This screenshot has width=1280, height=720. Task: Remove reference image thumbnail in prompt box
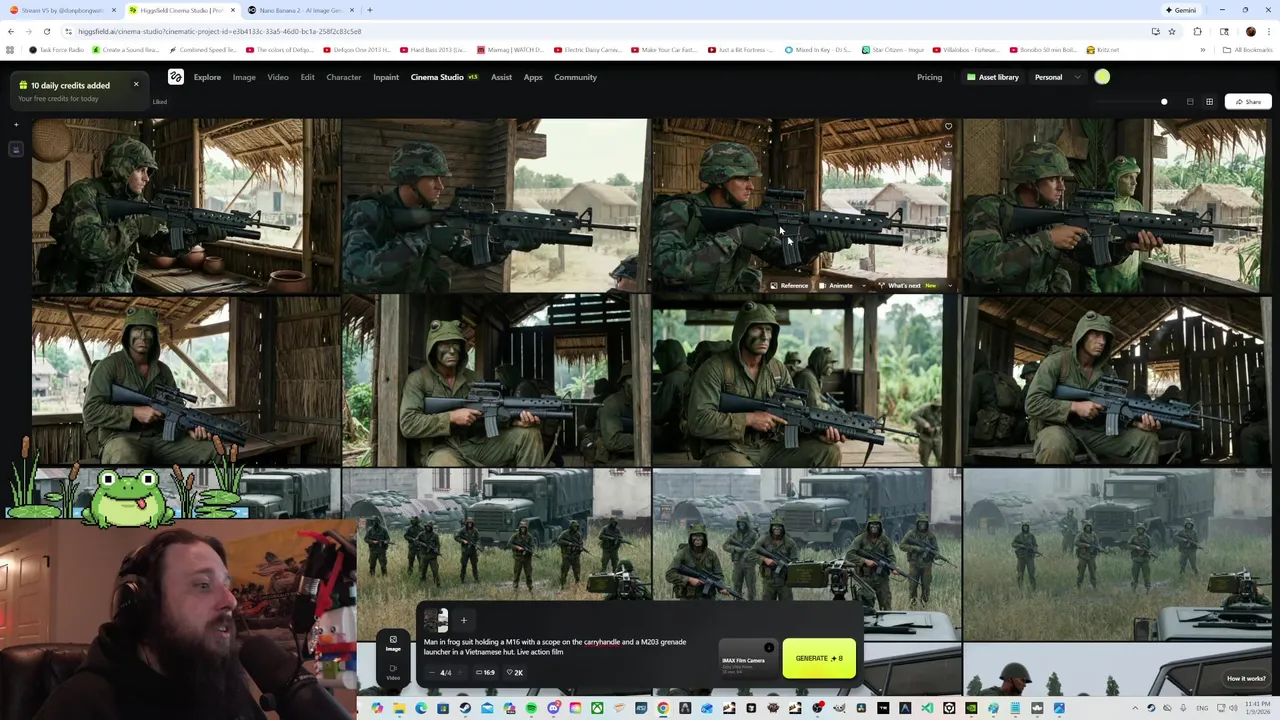point(436,620)
